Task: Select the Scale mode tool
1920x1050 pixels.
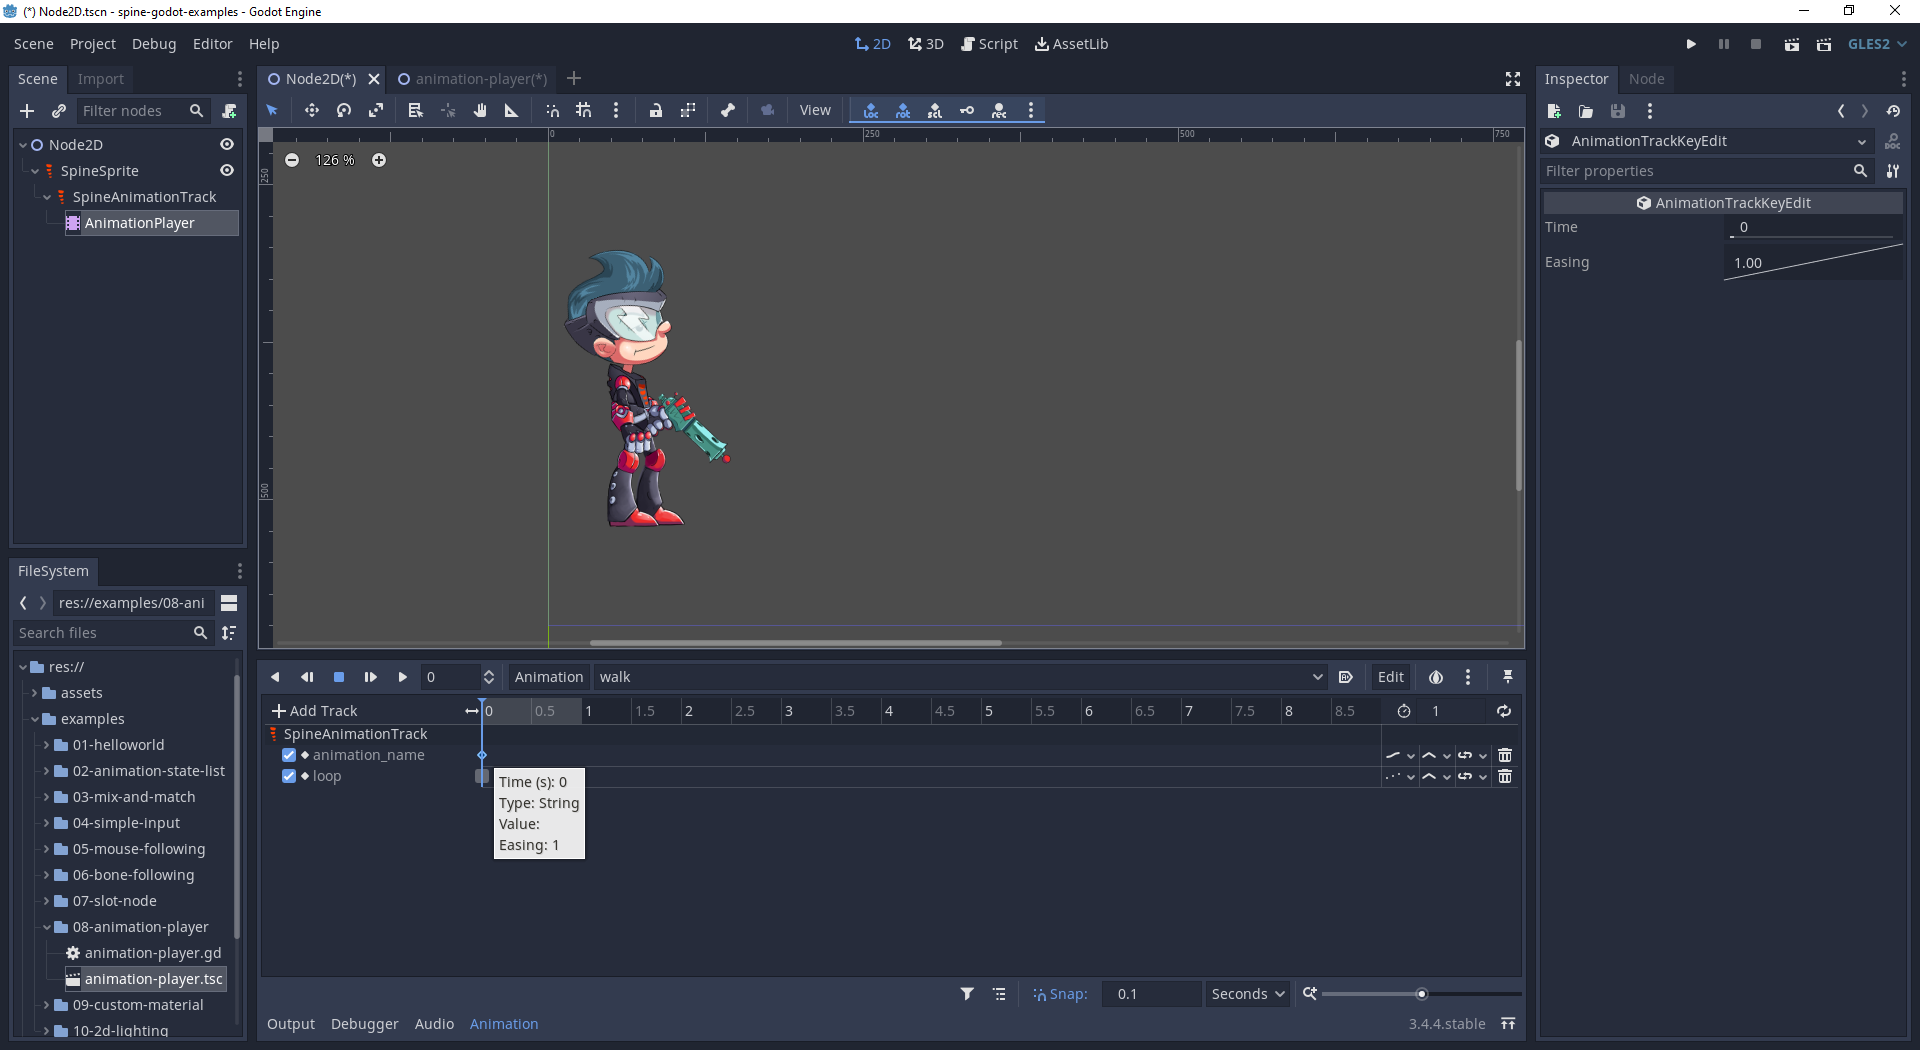Action: point(376,110)
